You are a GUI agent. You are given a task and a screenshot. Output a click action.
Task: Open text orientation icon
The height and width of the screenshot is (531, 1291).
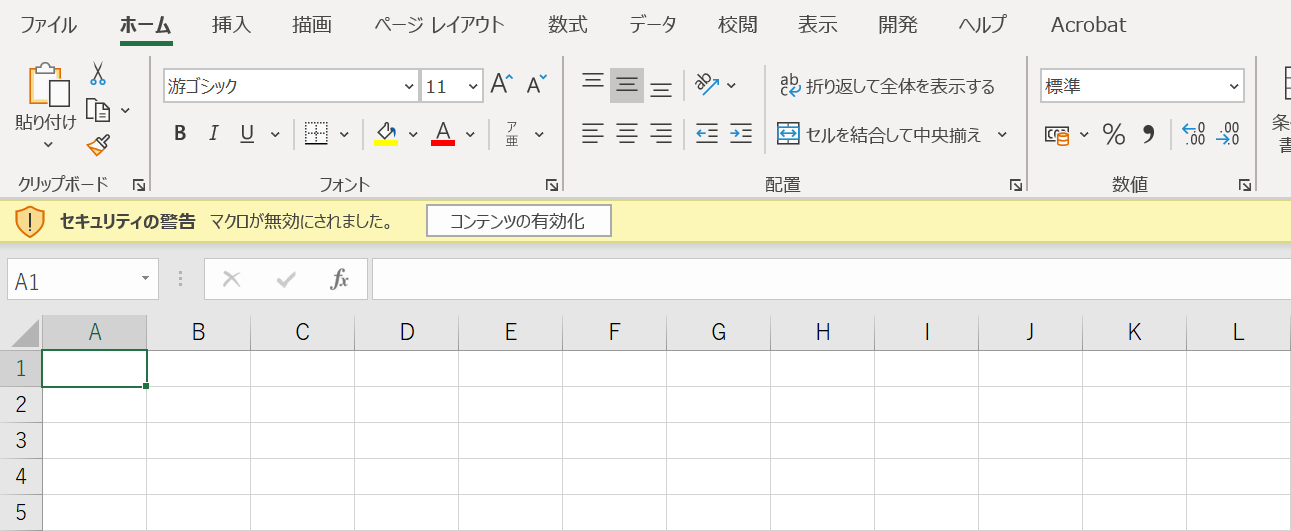[707, 85]
